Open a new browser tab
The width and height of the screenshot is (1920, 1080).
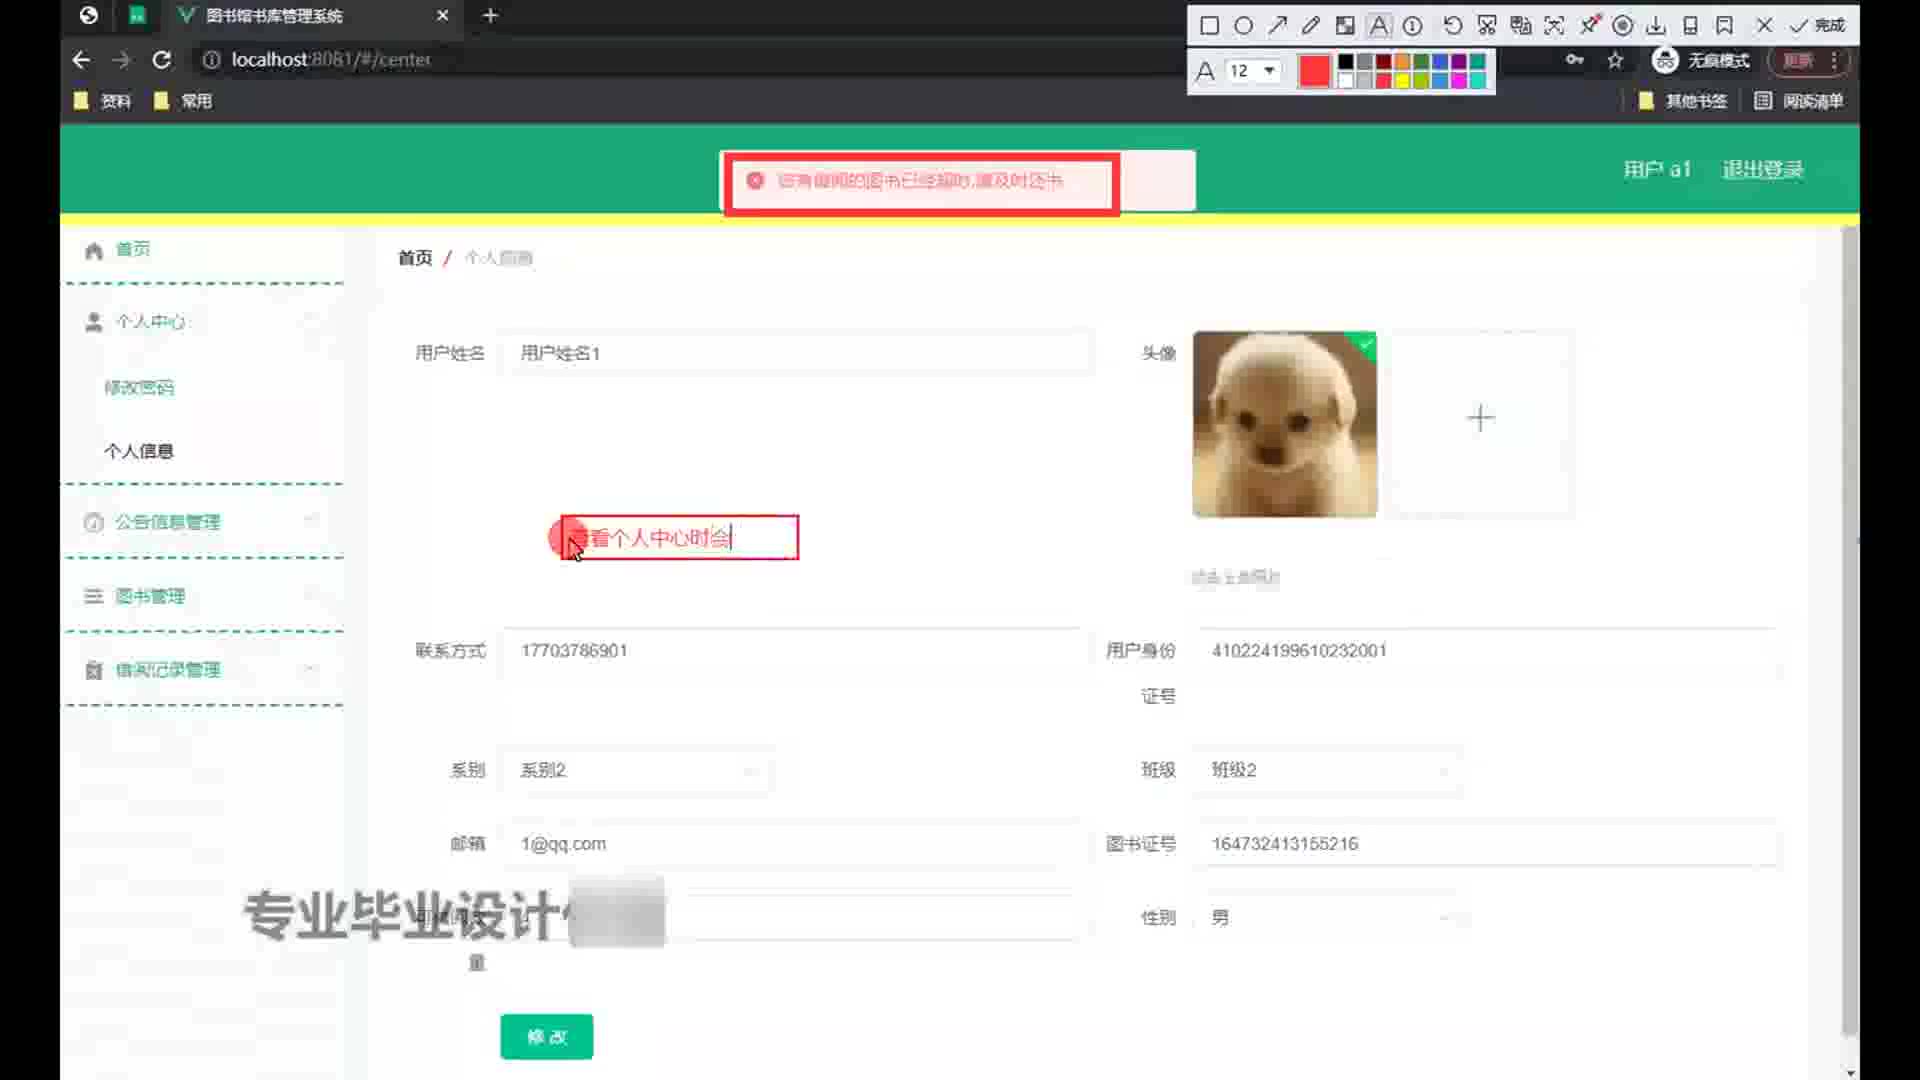(490, 15)
